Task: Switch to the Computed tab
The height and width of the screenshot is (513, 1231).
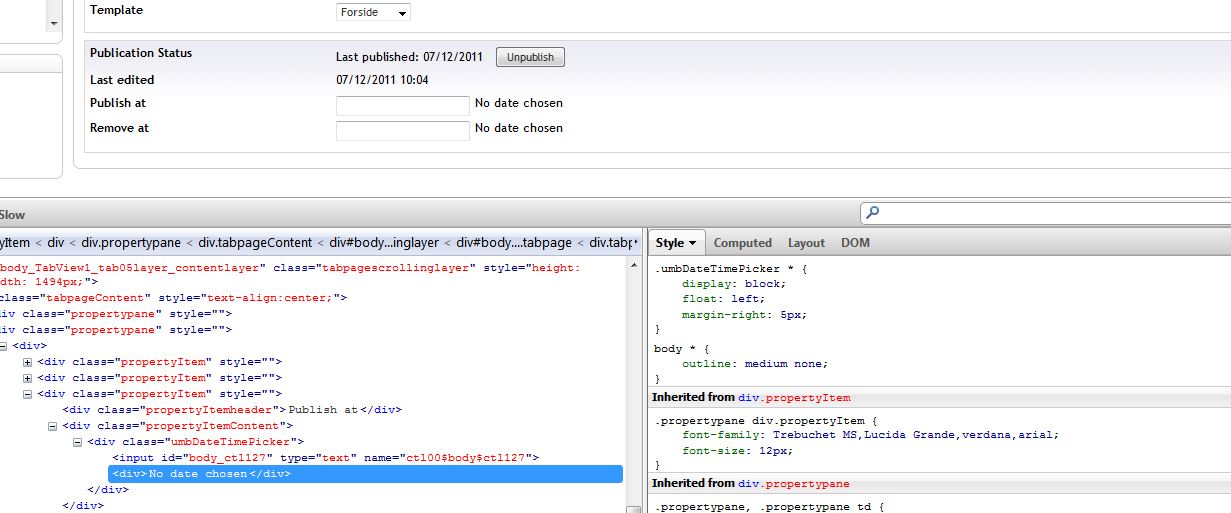Action: [x=743, y=243]
